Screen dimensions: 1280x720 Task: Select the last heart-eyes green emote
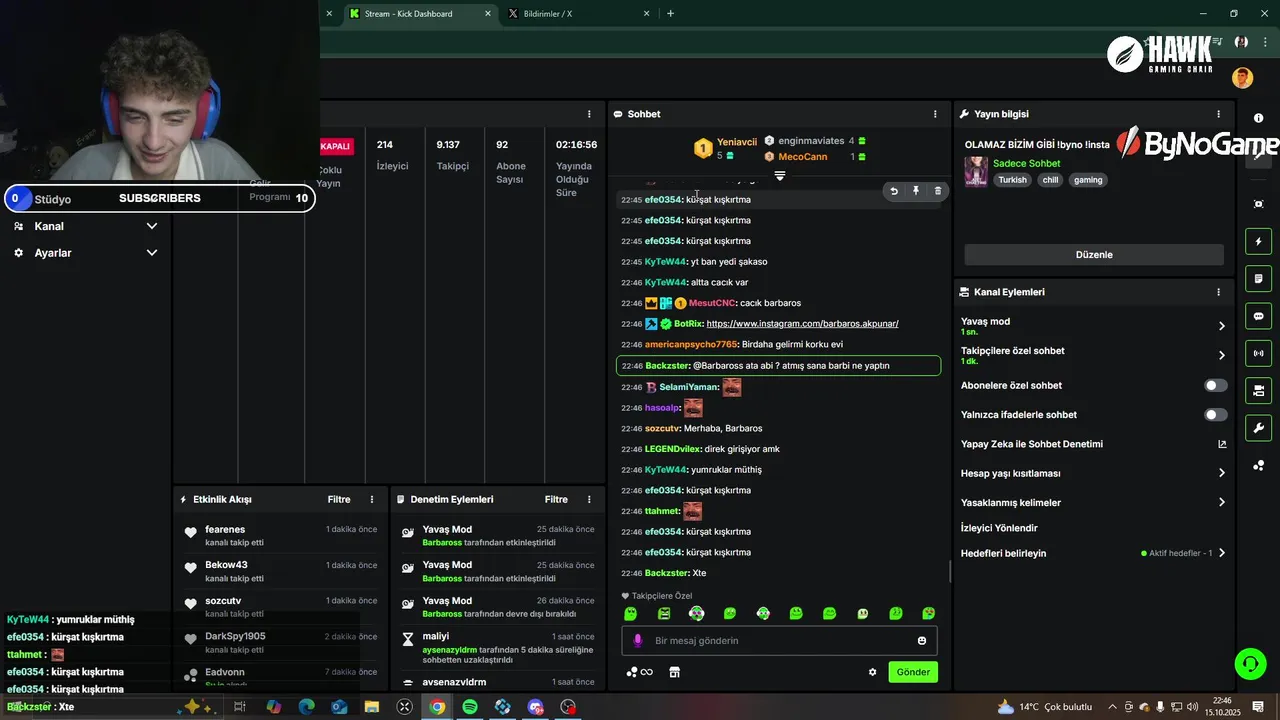928,613
